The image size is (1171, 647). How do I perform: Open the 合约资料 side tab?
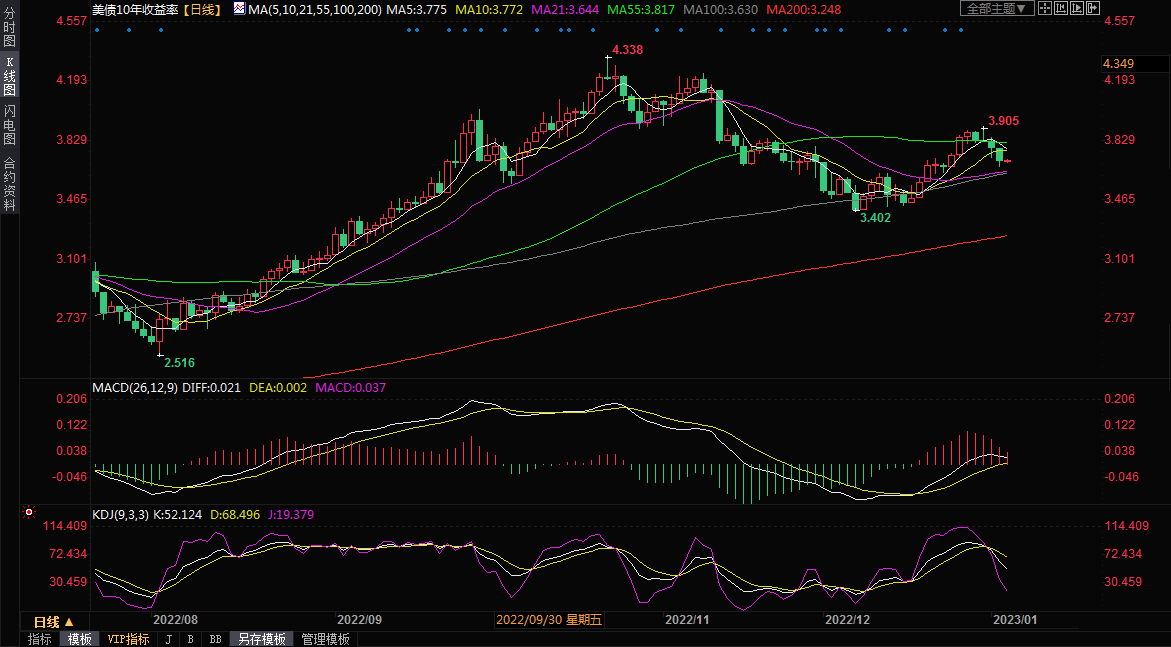point(9,183)
